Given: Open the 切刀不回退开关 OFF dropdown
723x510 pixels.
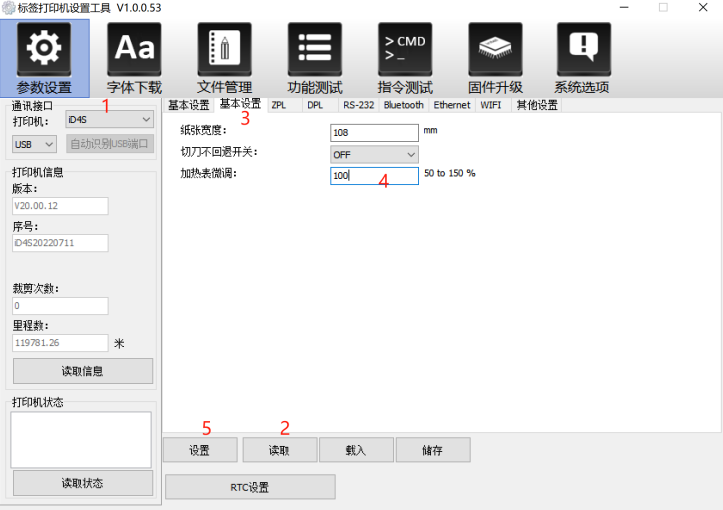Looking at the screenshot, I should (x=374, y=154).
